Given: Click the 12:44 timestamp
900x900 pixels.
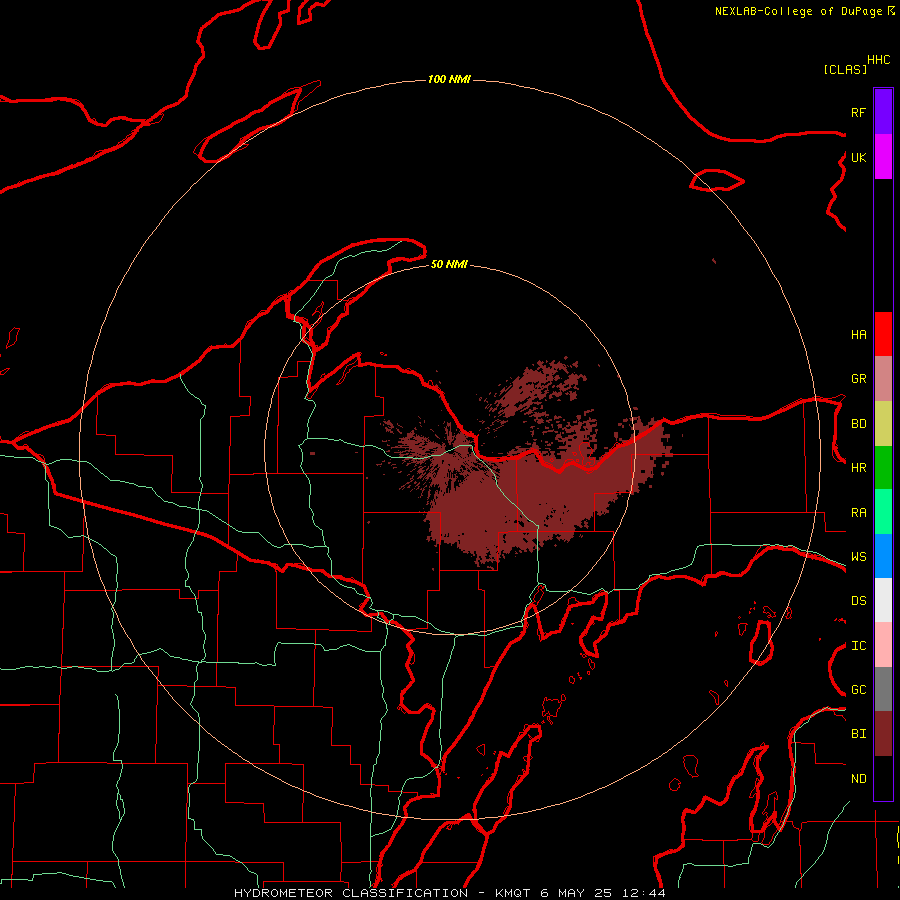Looking at the screenshot, I should click(646, 893).
